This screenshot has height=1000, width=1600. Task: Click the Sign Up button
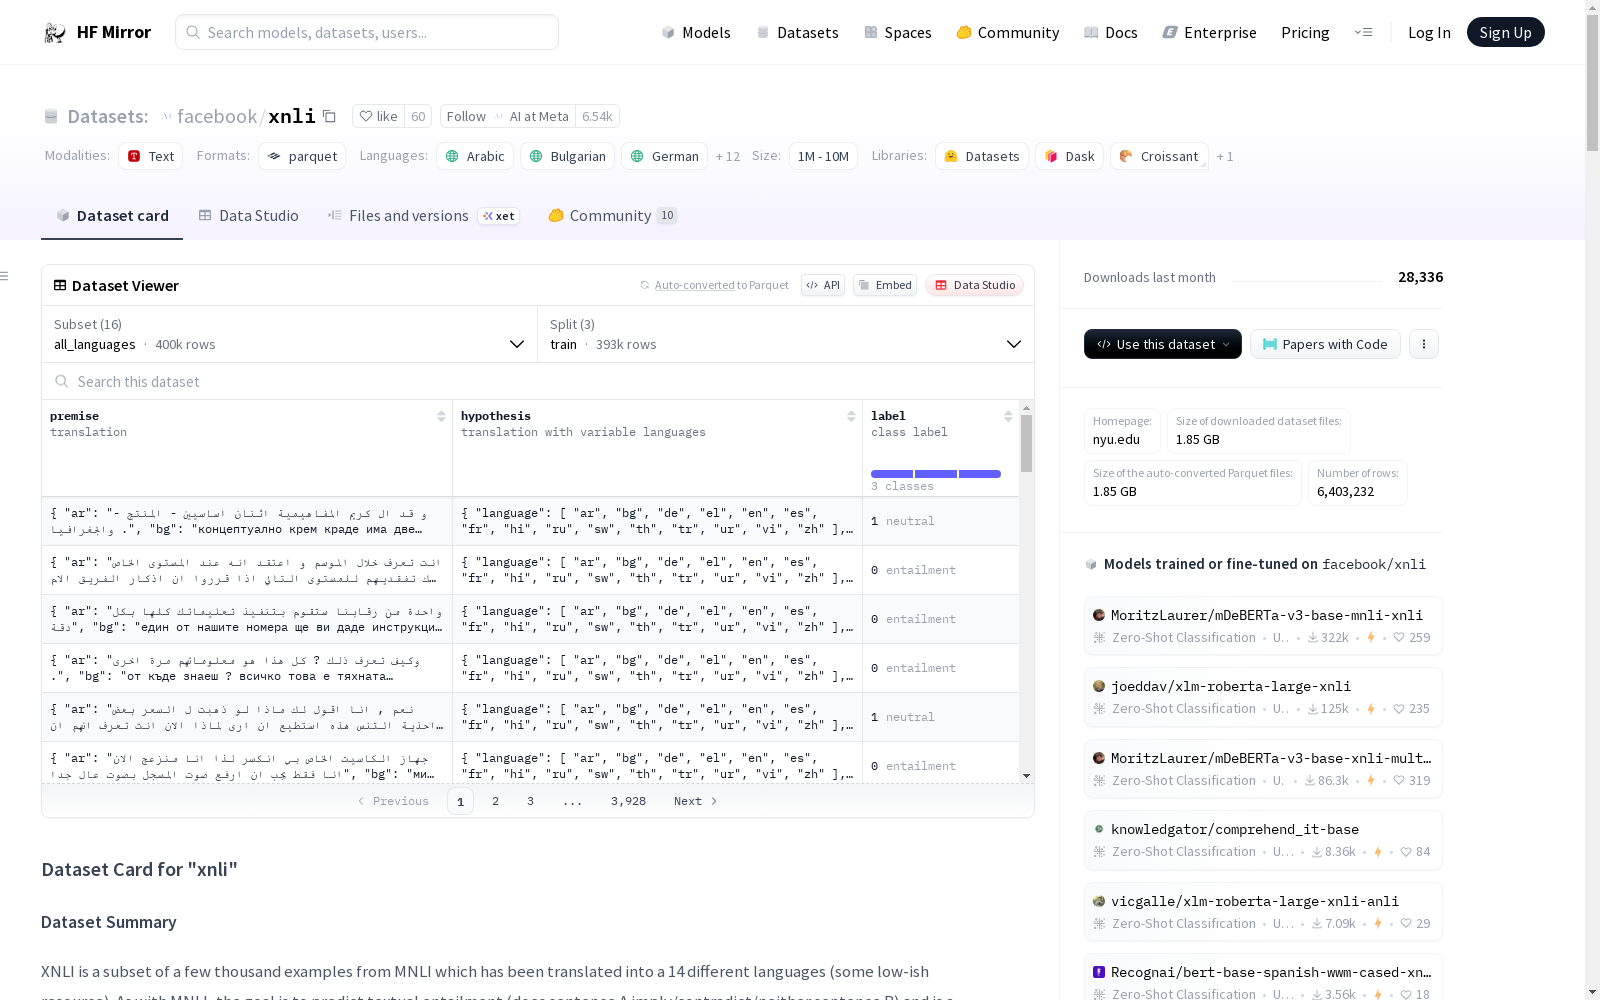click(1506, 32)
